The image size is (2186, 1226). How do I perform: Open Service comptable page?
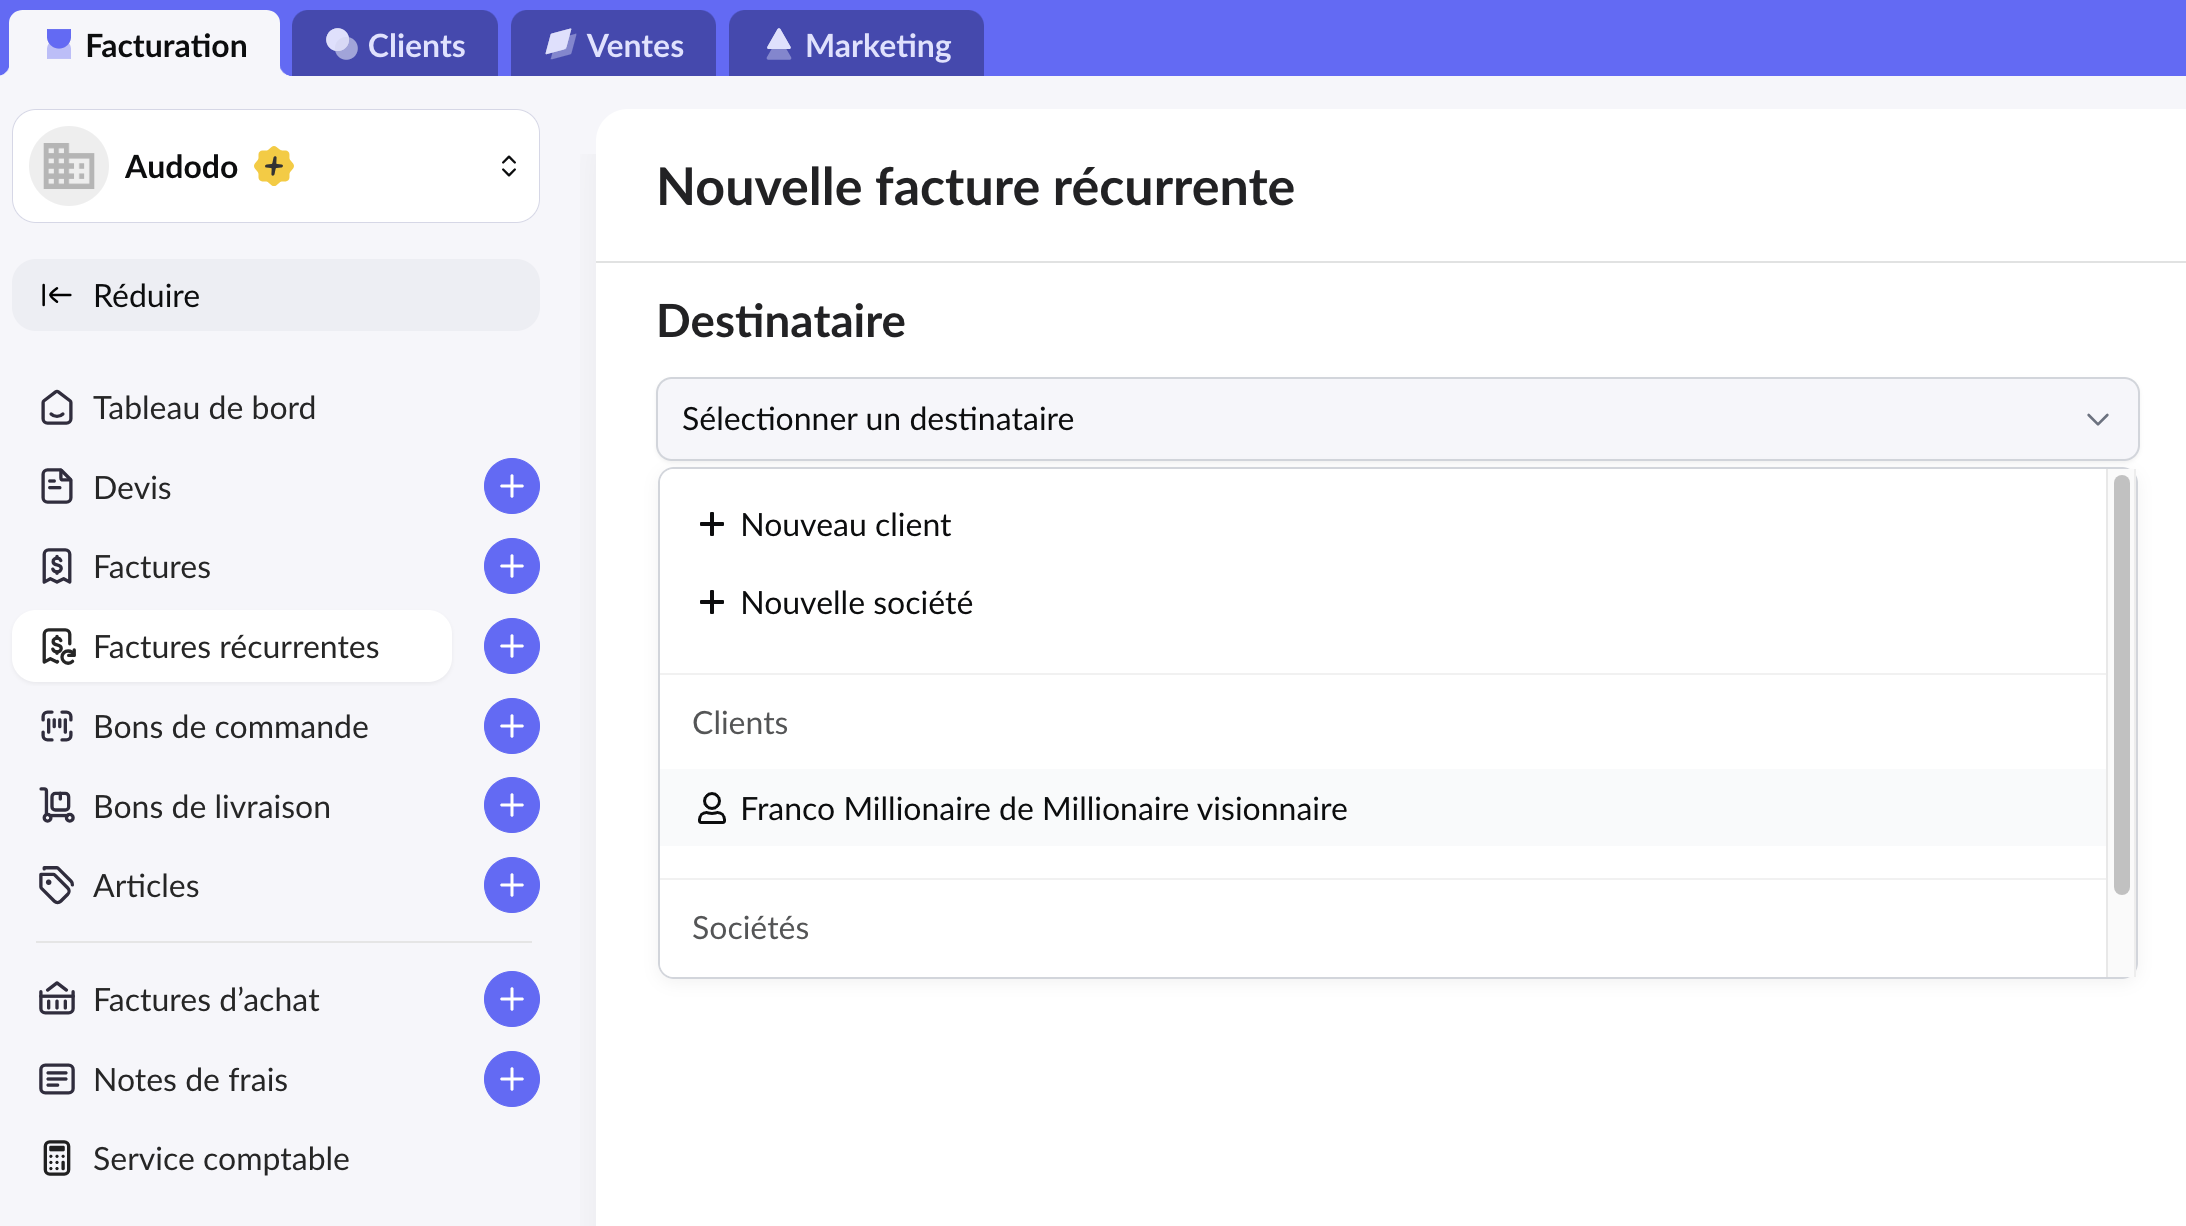click(x=221, y=1159)
